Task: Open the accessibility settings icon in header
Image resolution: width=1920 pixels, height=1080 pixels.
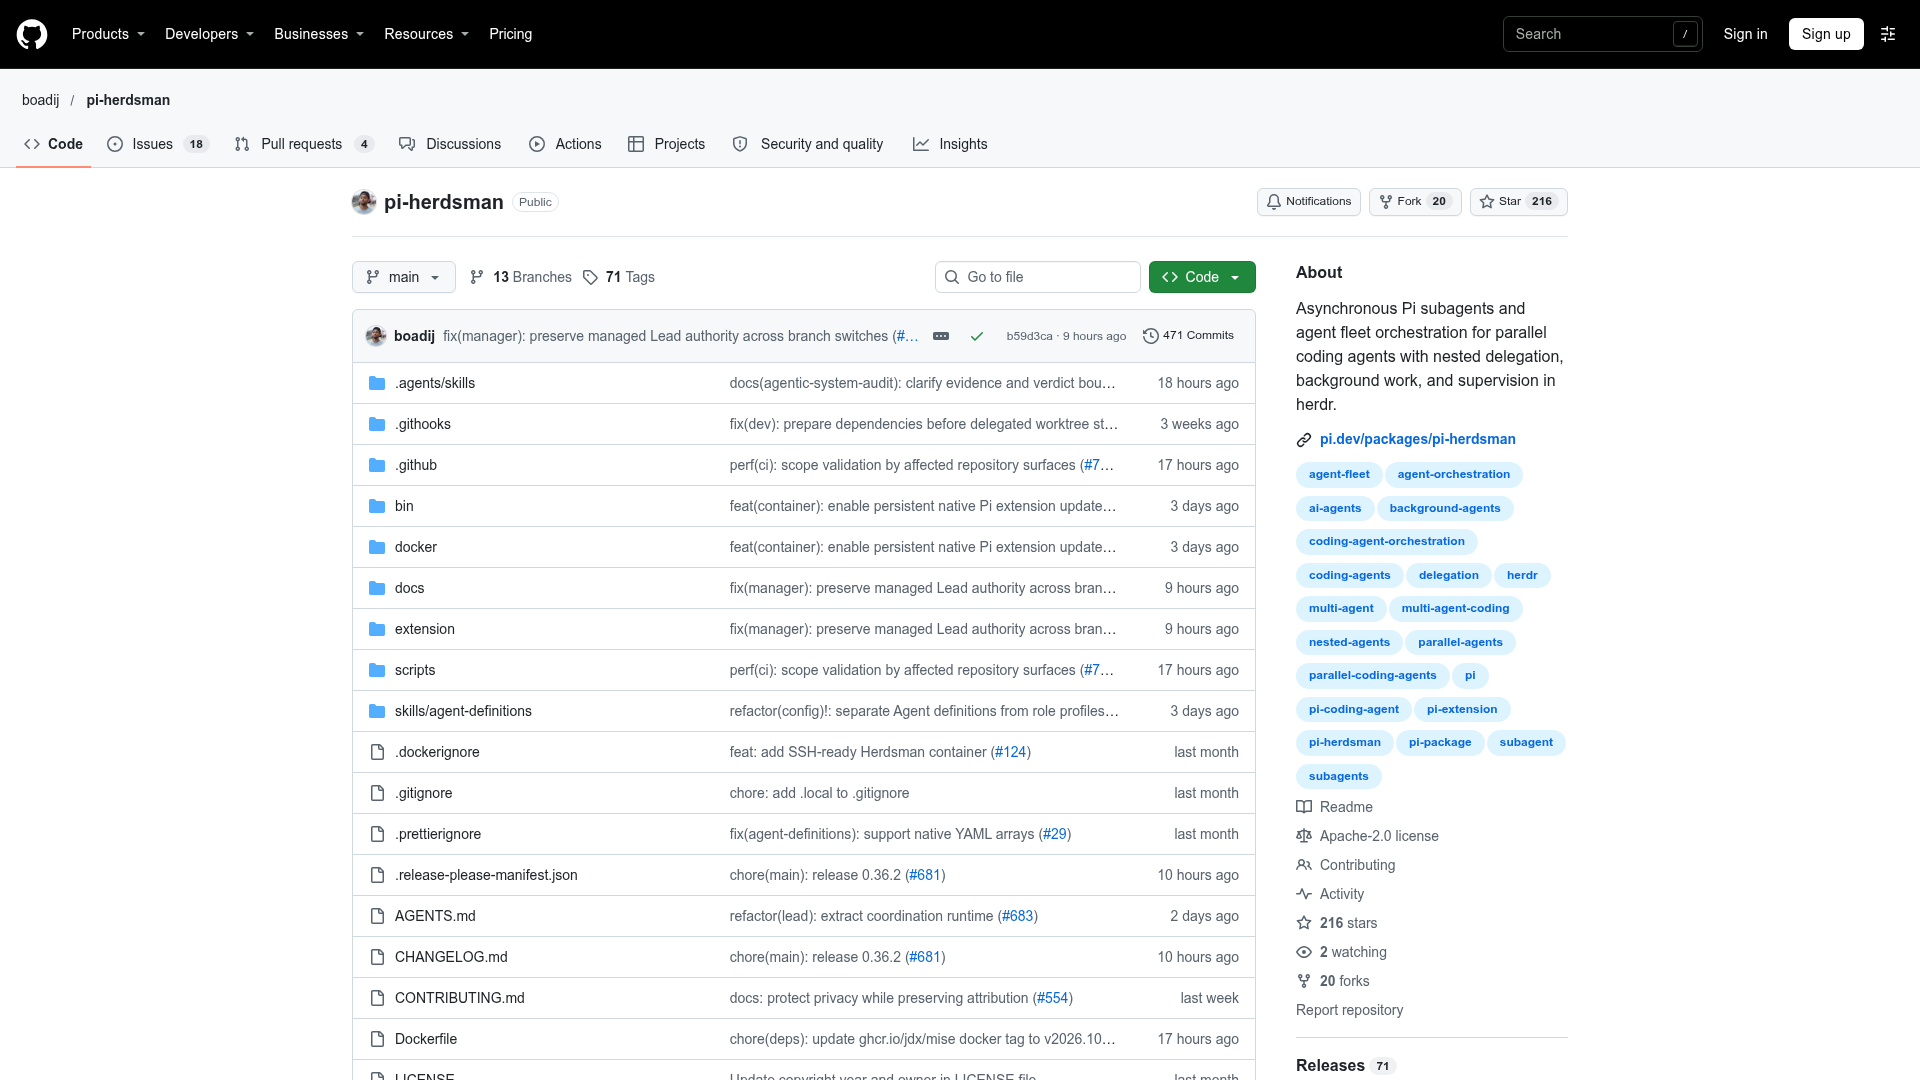Action: pyautogui.click(x=1888, y=34)
